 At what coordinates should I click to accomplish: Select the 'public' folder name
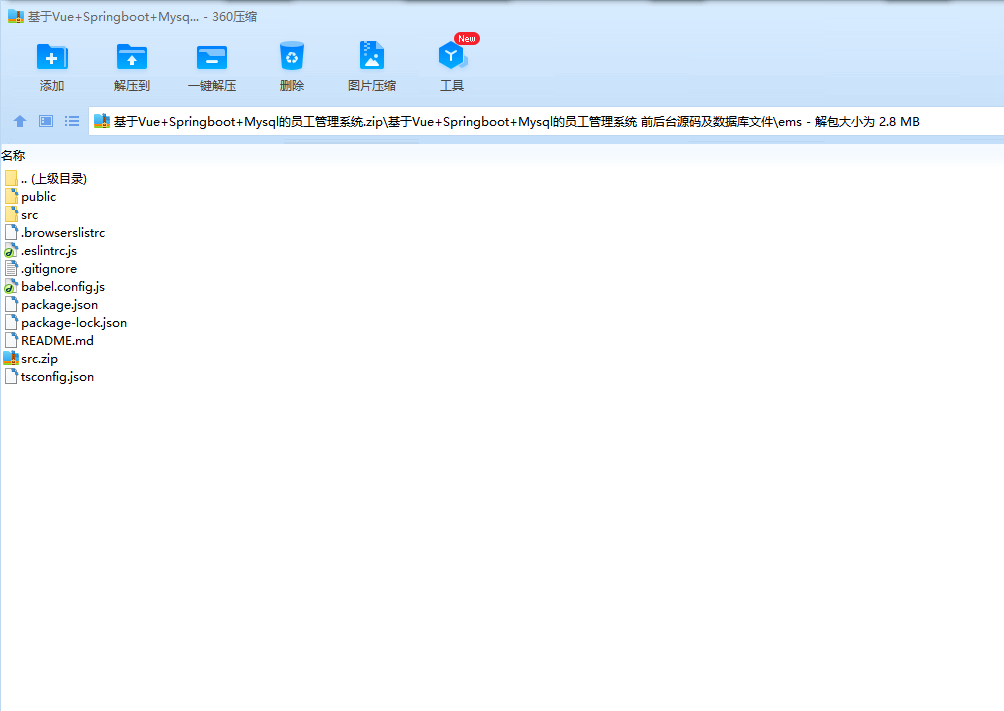38,197
